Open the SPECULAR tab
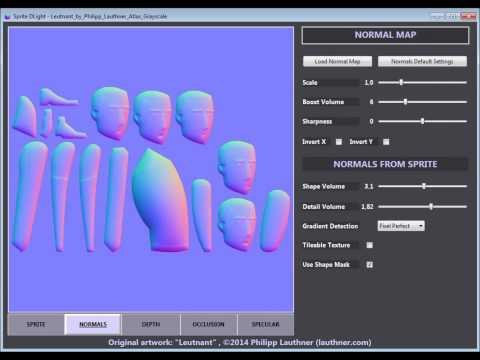Image resolution: width=480 pixels, height=360 pixels. coord(266,324)
